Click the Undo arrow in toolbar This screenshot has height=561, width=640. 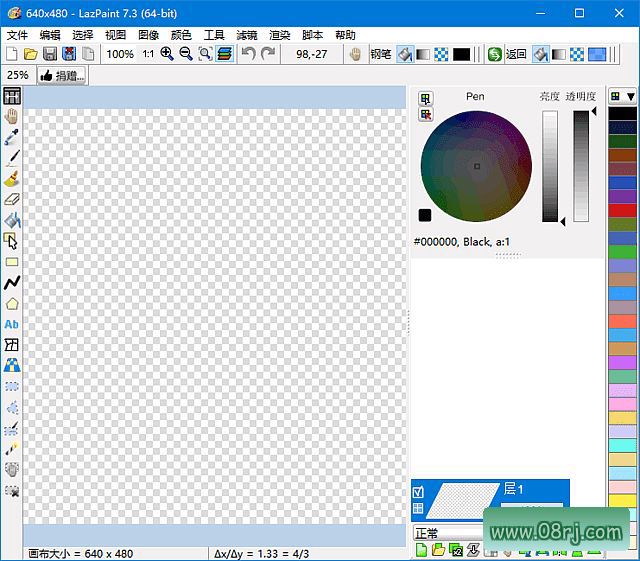click(x=248, y=54)
